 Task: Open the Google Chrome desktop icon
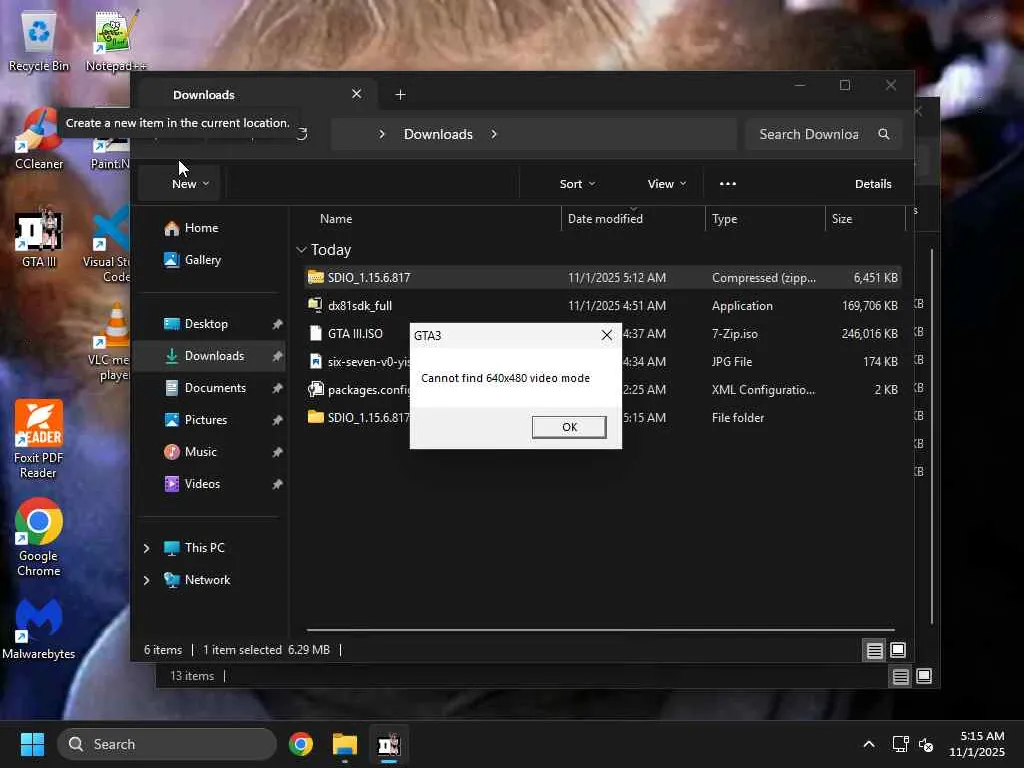(x=39, y=537)
